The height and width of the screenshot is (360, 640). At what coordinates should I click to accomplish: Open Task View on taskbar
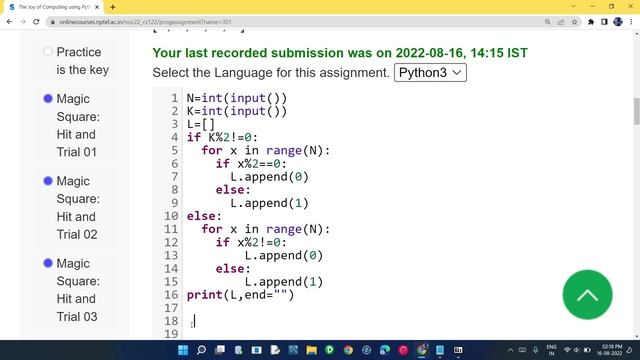tap(220, 350)
